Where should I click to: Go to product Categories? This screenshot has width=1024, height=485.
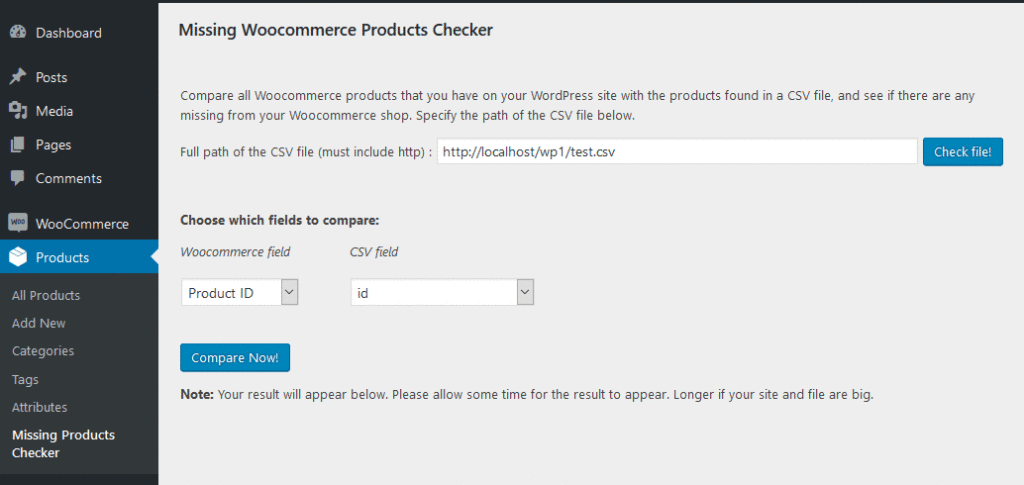(x=42, y=351)
